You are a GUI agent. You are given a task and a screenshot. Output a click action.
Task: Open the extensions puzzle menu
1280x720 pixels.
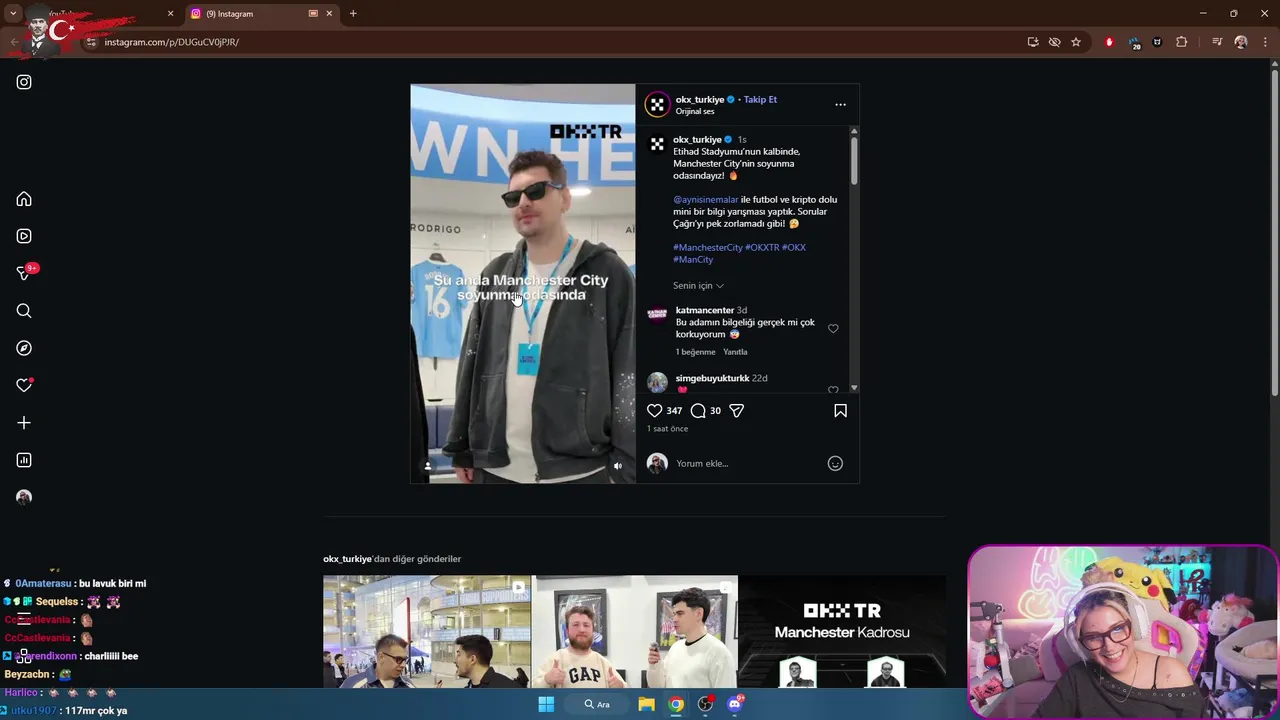[x=1182, y=42]
